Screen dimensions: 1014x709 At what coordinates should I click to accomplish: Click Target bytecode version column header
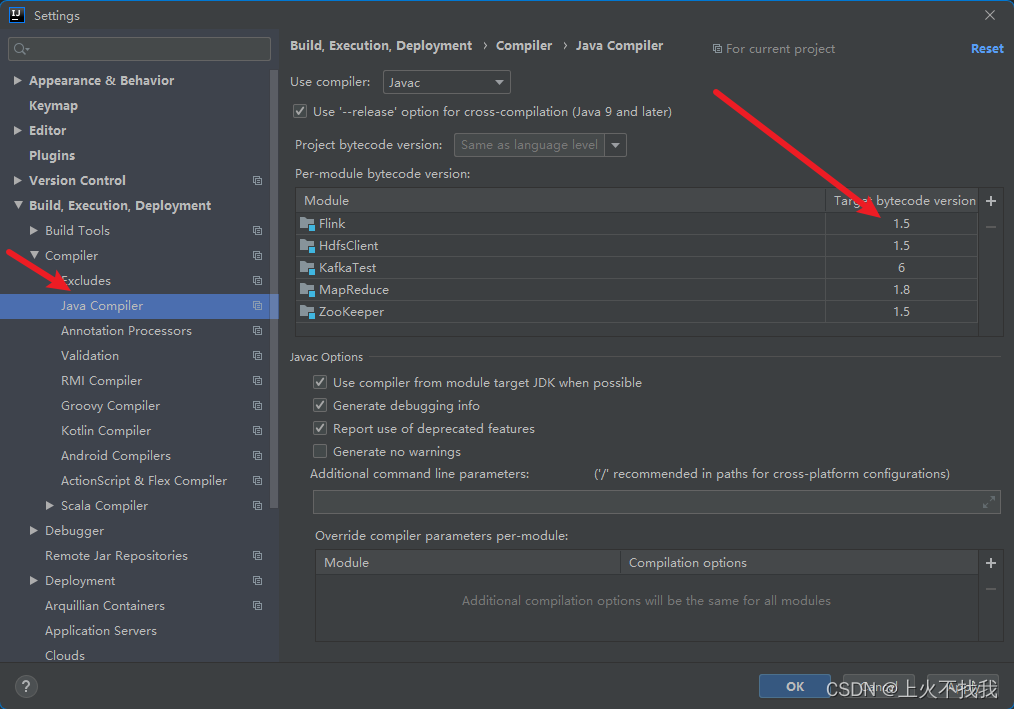click(x=901, y=201)
